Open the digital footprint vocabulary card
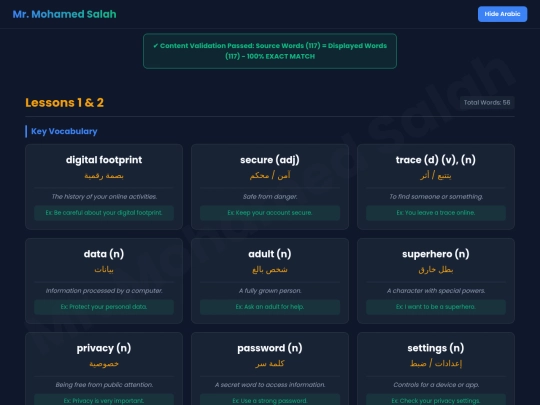 tap(104, 187)
